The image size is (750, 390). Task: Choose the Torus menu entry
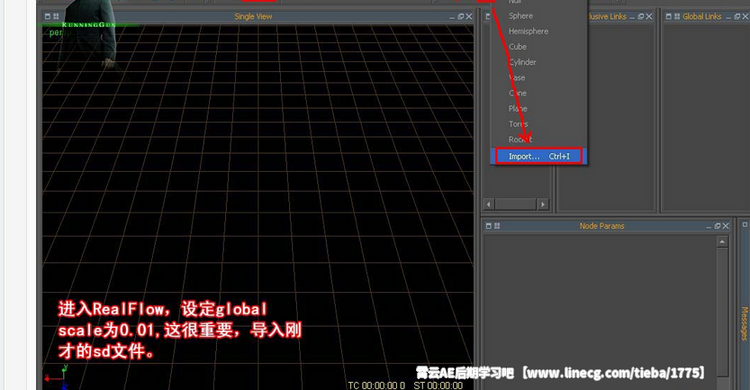point(518,124)
